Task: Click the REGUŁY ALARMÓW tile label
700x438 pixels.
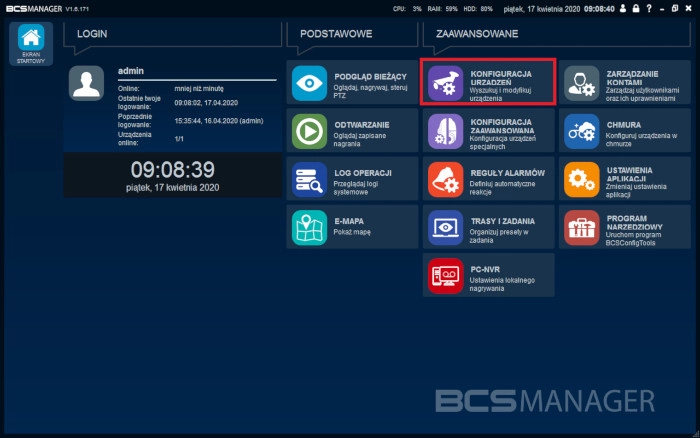Action: click(508, 173)
